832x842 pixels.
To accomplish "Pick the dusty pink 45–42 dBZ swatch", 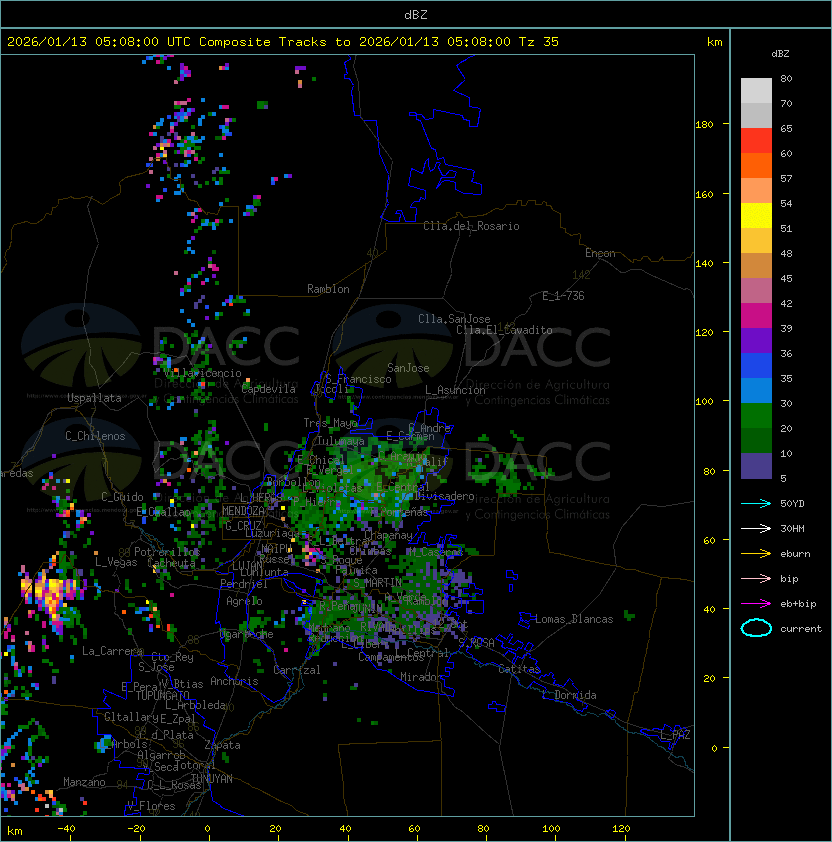I will click(x=756, y=291).
